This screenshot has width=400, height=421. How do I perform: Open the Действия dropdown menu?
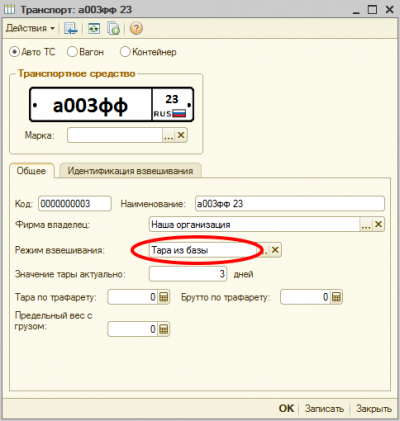tap(30, 28)
